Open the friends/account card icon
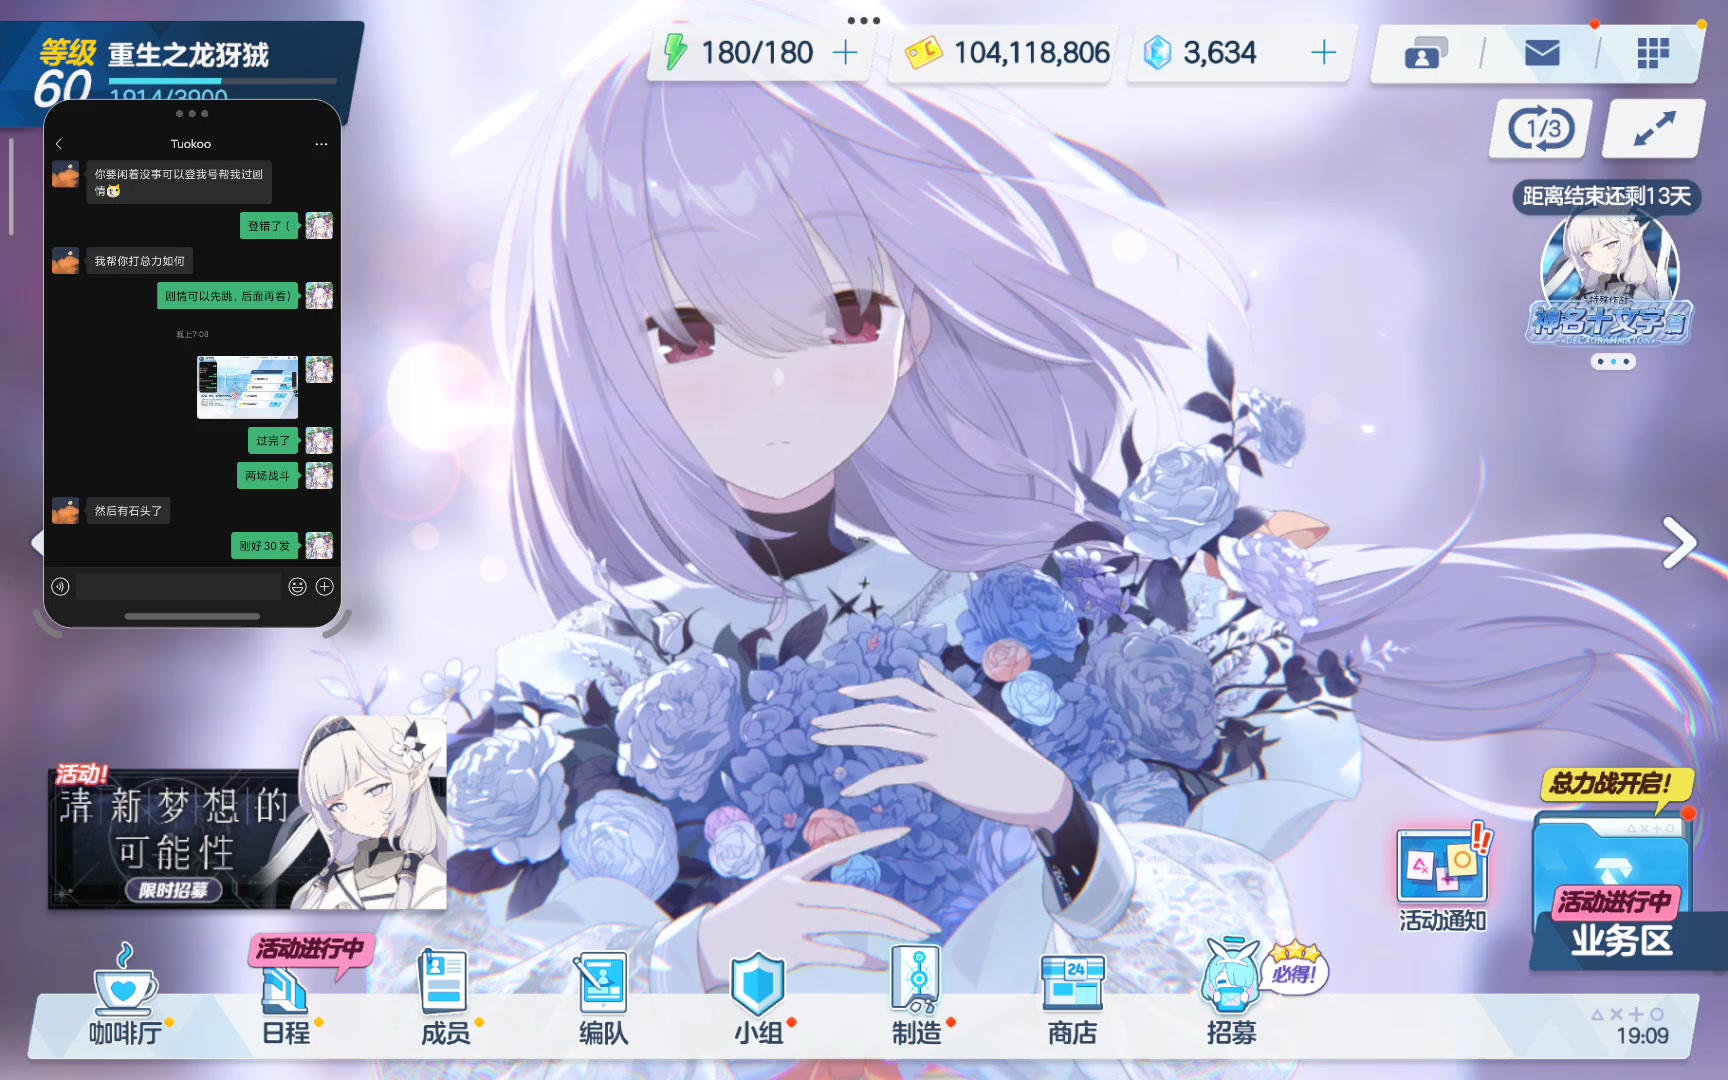1728x1080 pixels. click(1427, 53)
